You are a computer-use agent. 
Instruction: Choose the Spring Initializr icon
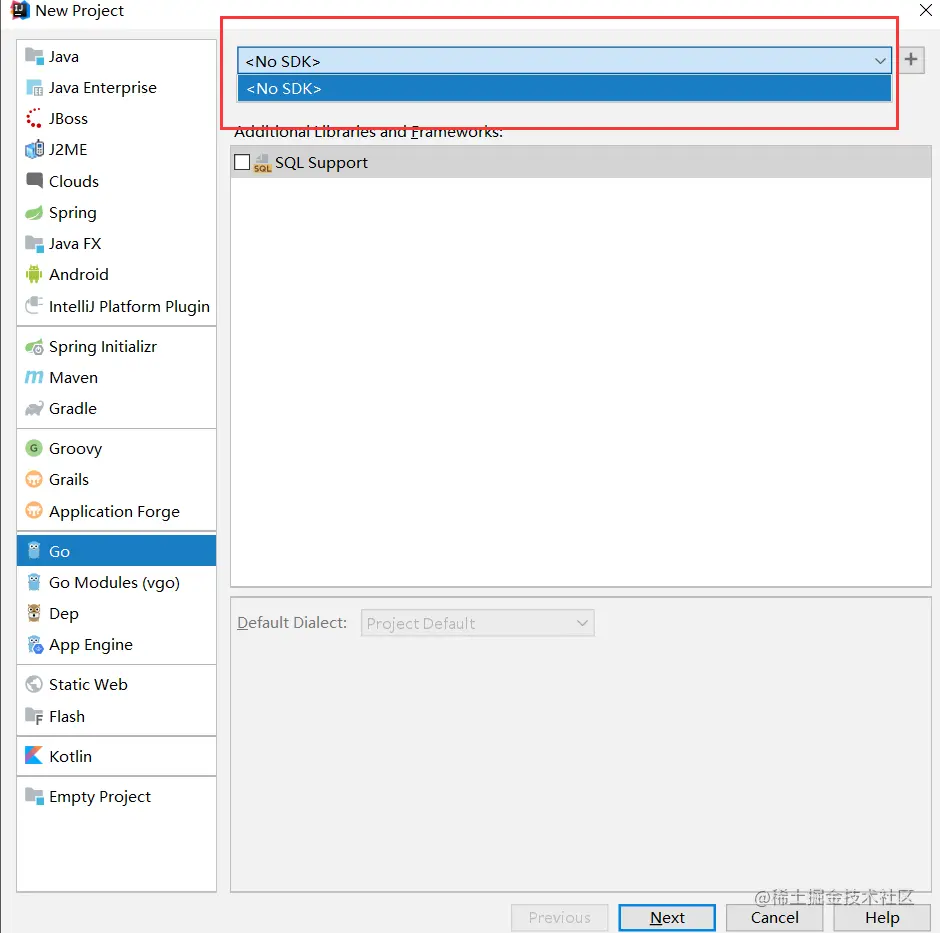tap(34, 347)
